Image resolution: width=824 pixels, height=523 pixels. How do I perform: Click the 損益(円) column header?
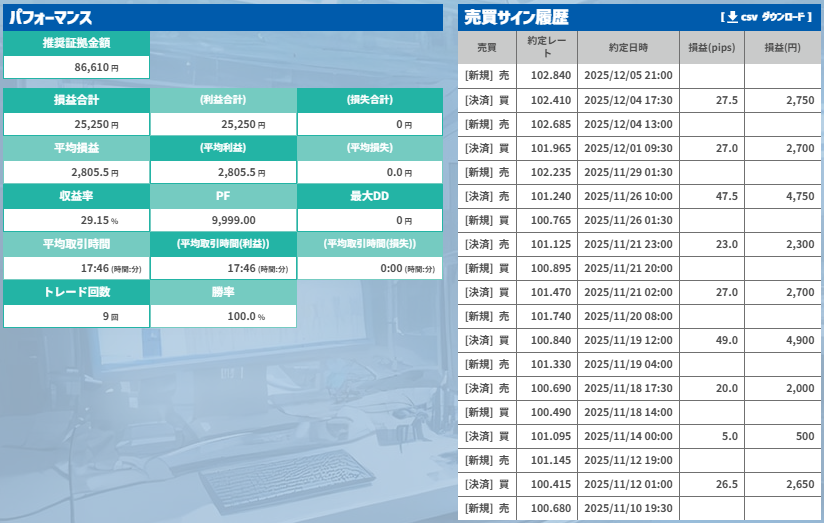780,47
